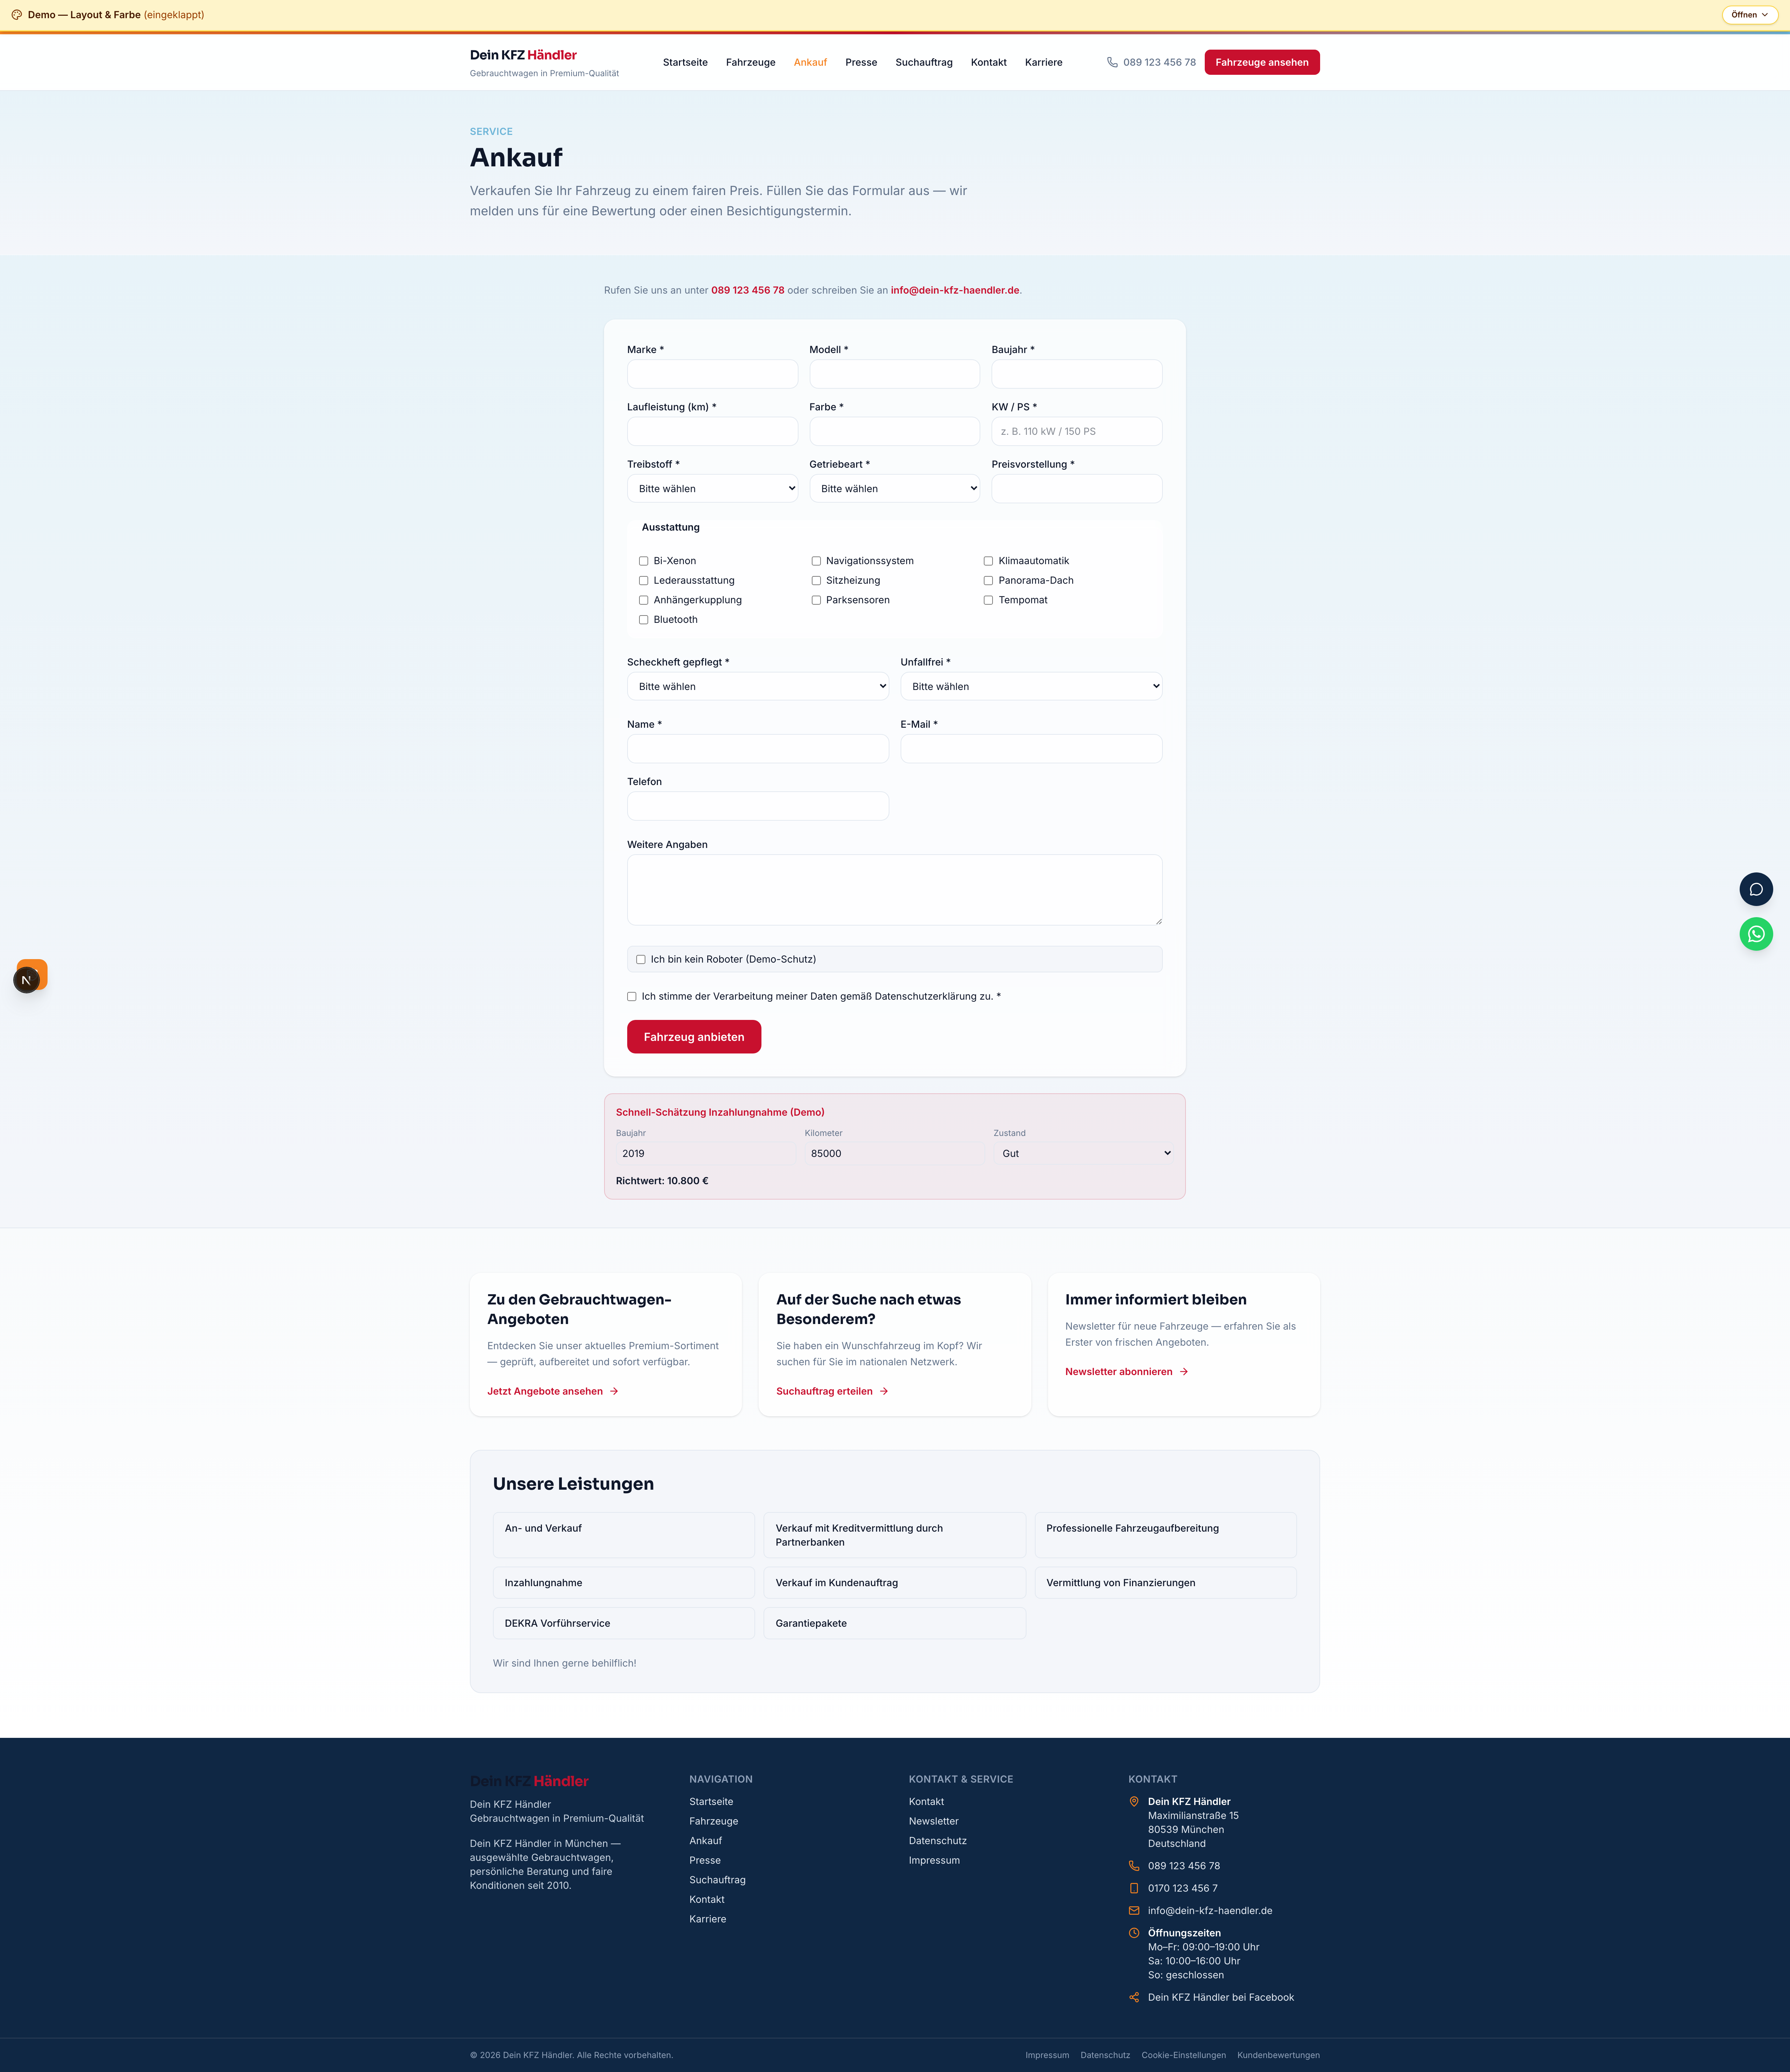The width and height of the screenshot is (1790, 2072).
Task: Open the WhatsApp contact button
Action: (x=1756, y=934)
